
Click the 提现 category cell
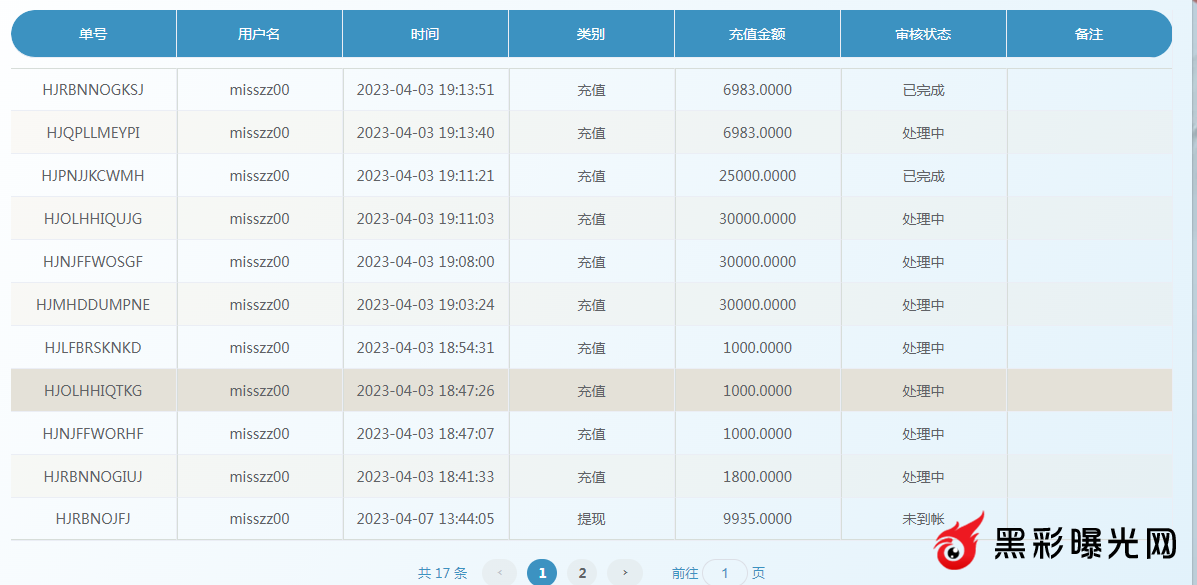[x=591, y=519]
